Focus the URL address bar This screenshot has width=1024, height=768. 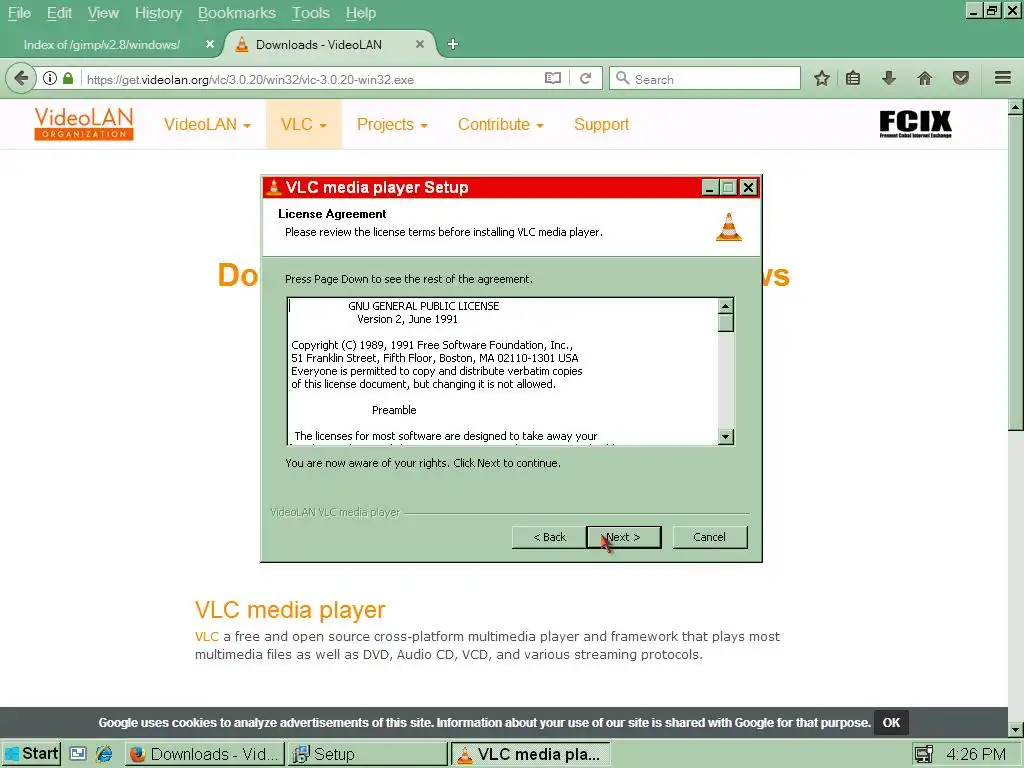coord(311,79)
